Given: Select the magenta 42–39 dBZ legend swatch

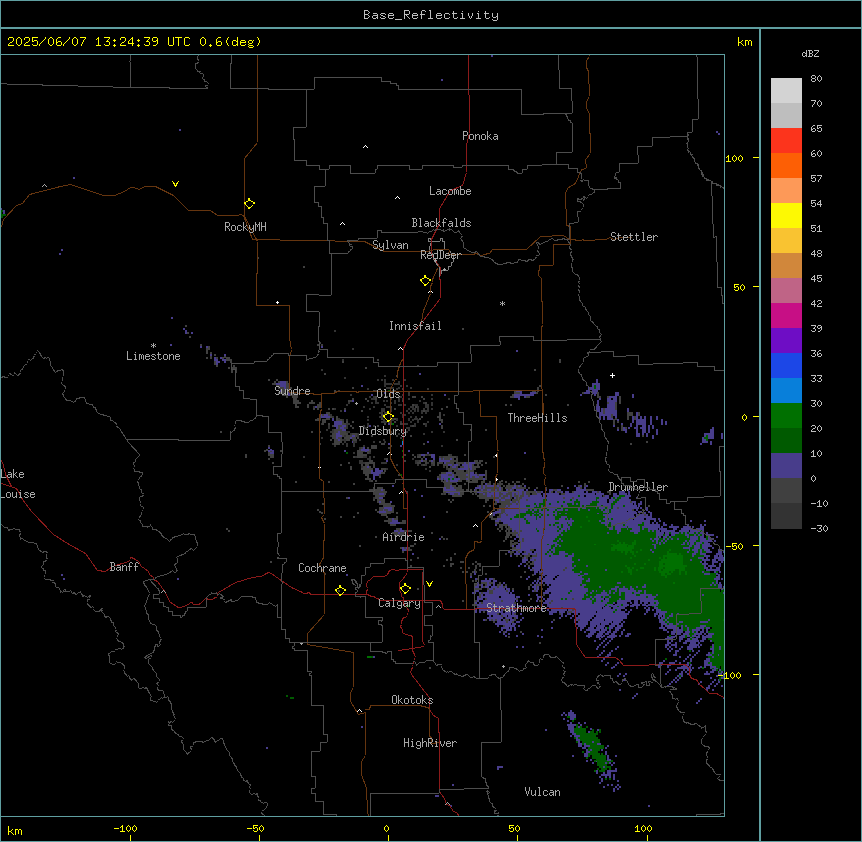Looking at the screenshot, I should click(786, 315).
